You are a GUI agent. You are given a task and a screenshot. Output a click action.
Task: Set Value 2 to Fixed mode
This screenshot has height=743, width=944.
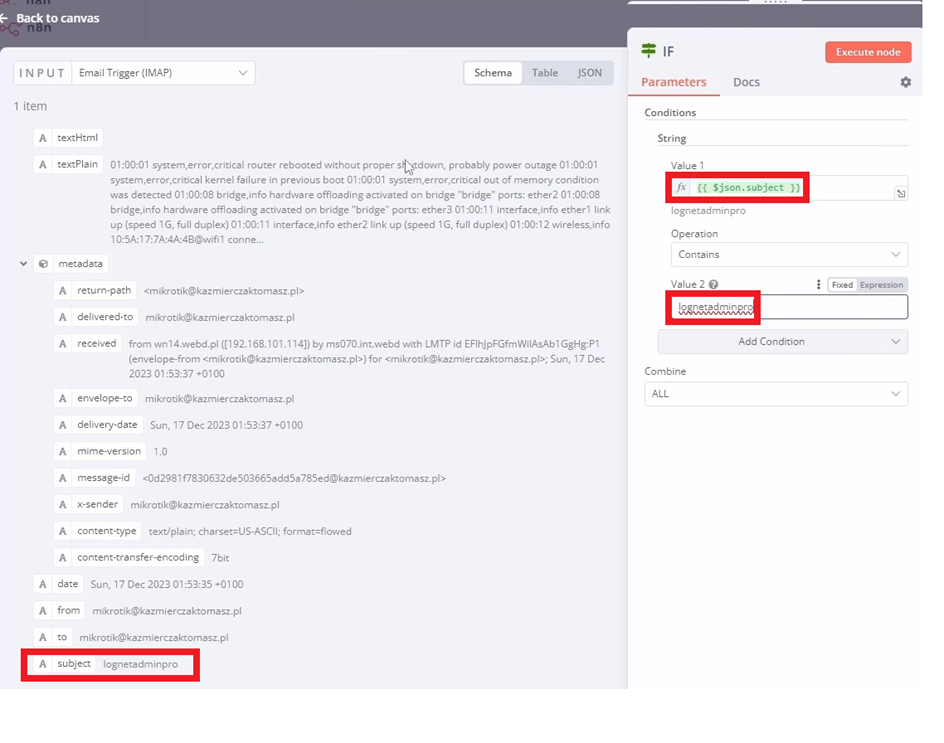[842, 285]
